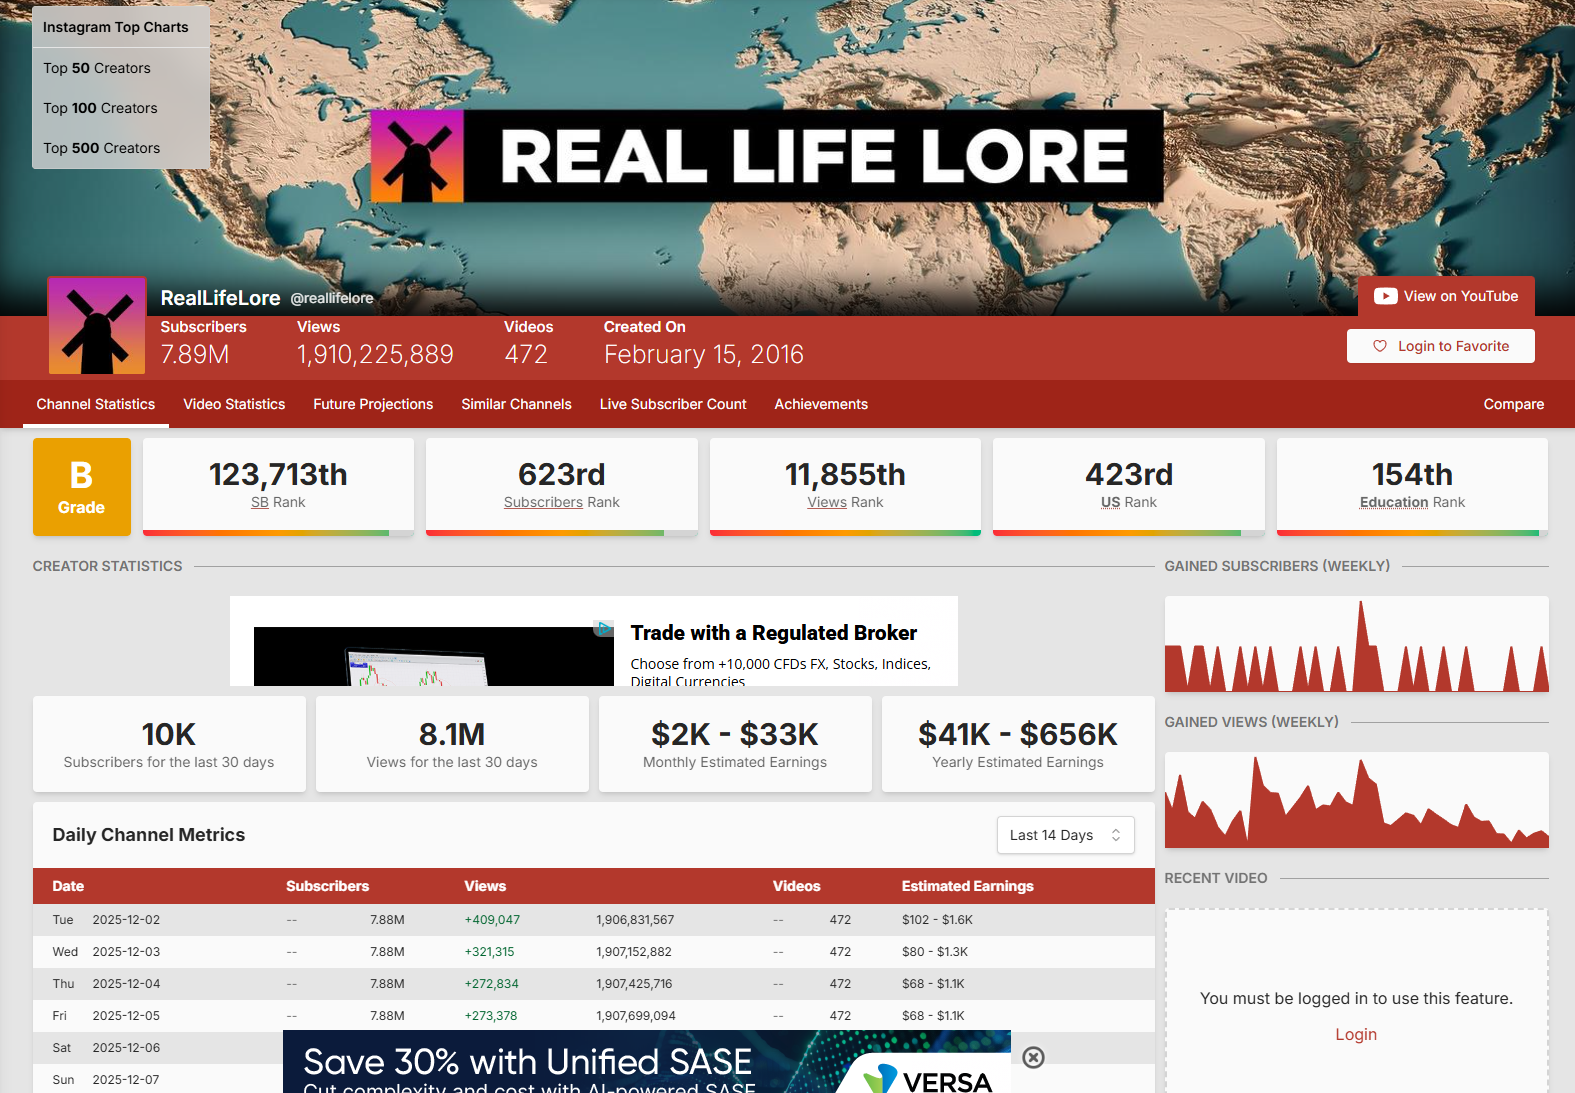Click the AdChoices icon on broker ad
The height and width of the screenshot is (1093, 1575).
(x=604, y=628)
